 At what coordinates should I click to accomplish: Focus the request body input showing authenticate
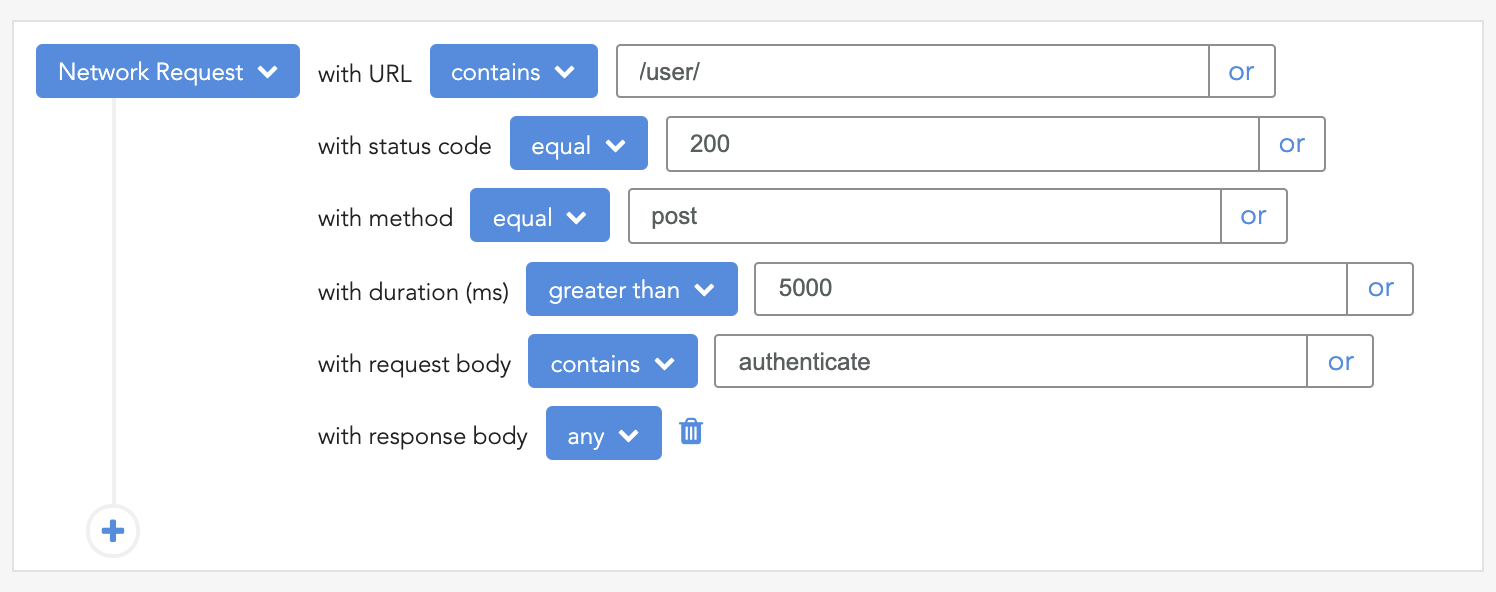pos(1010,362)
